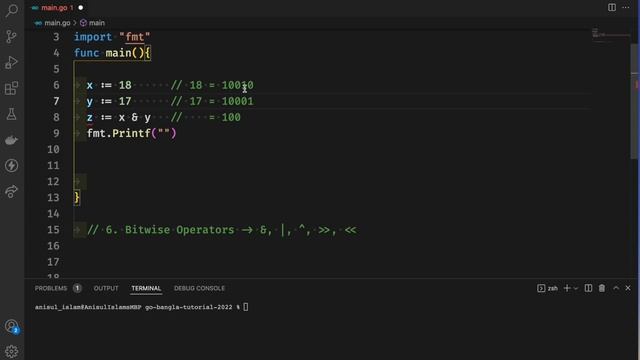Click the func main() declaration
The height and width of the screenshot is (360, 640).
[x=112, y=53]
